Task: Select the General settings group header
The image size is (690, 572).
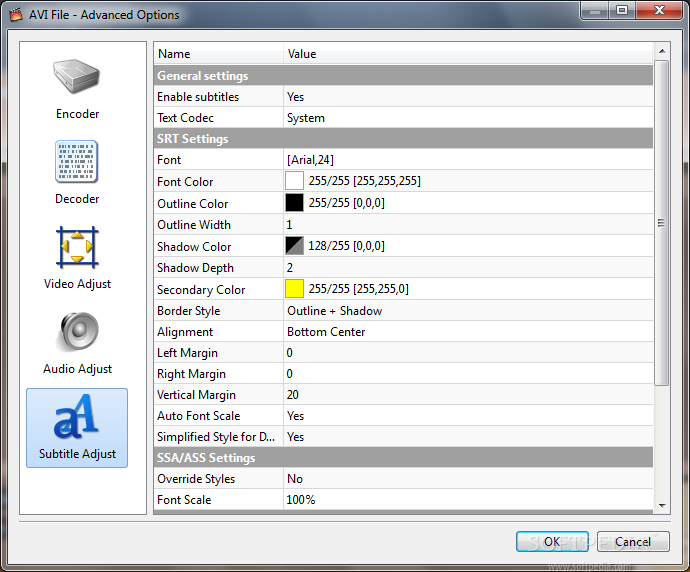Action: pyautogui.click(x=403, y=75)
